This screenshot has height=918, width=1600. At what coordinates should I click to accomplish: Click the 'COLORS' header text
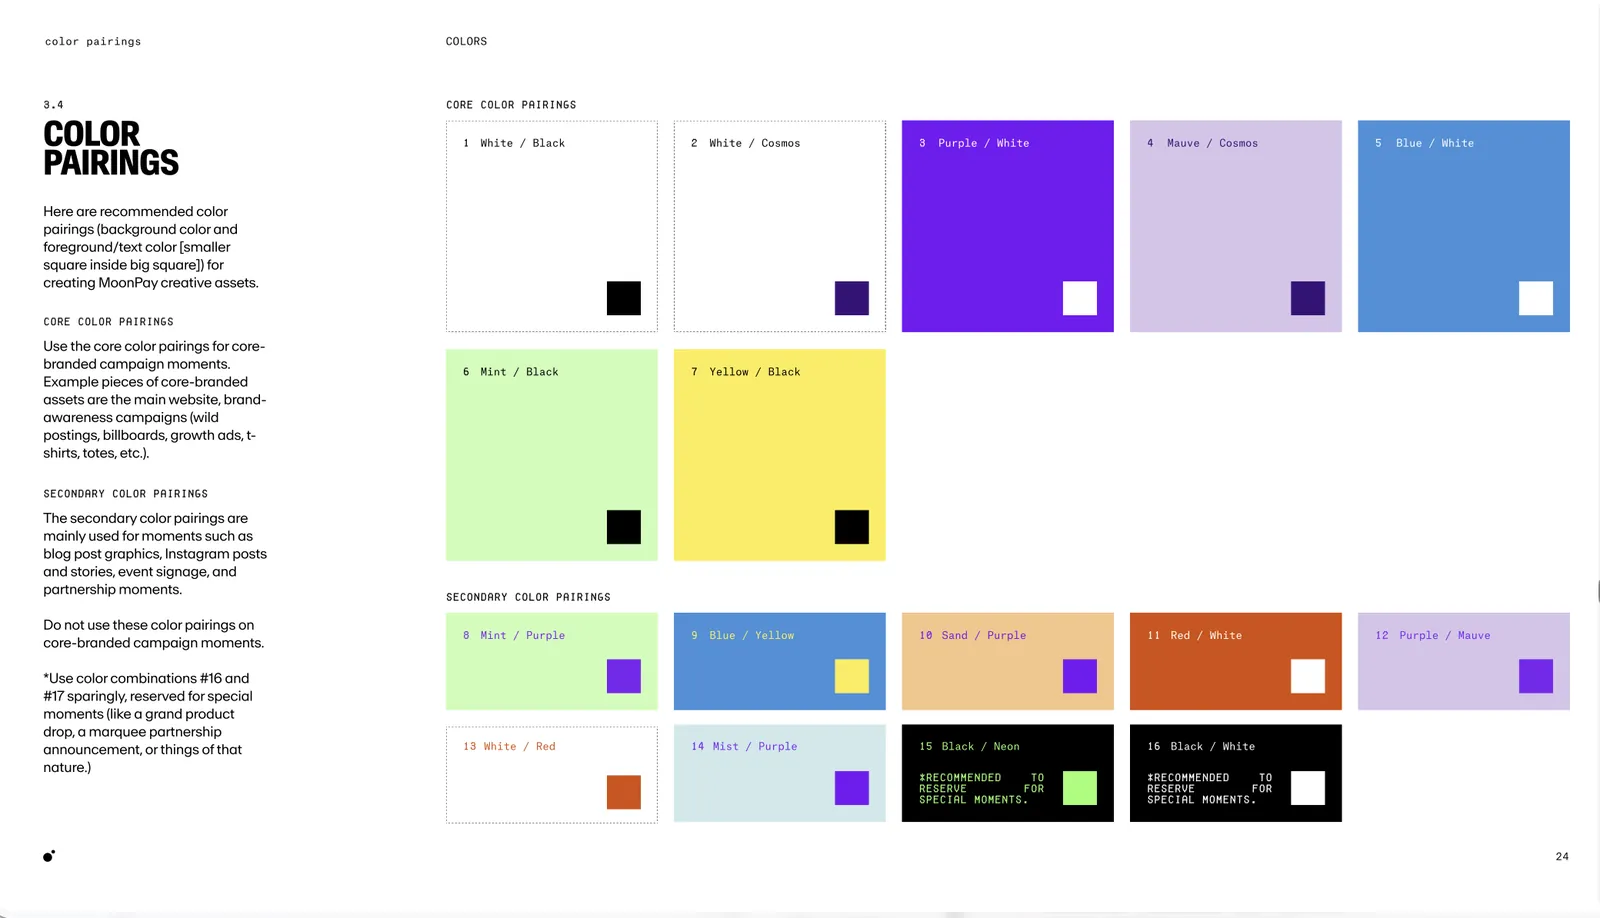tap(466, 41)
